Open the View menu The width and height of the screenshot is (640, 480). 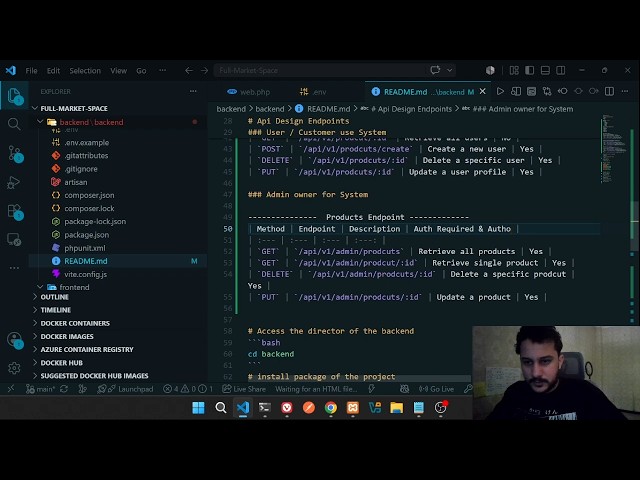click(118, 71)
